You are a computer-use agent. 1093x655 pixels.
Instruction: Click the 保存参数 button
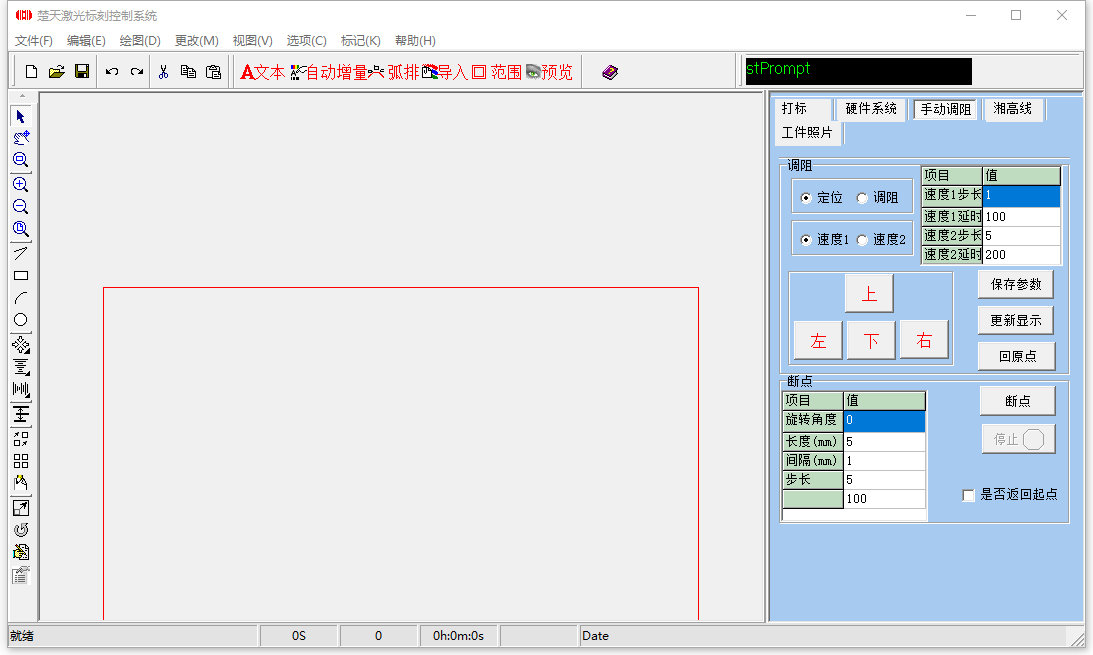[1016, 284]
